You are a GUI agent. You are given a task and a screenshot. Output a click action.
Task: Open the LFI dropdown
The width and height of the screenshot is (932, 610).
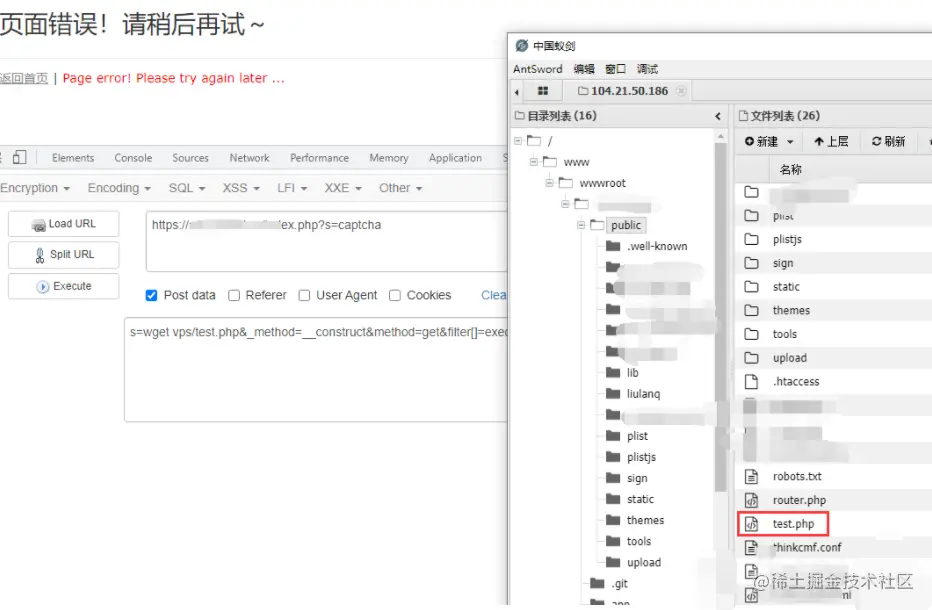coord(292,188)
